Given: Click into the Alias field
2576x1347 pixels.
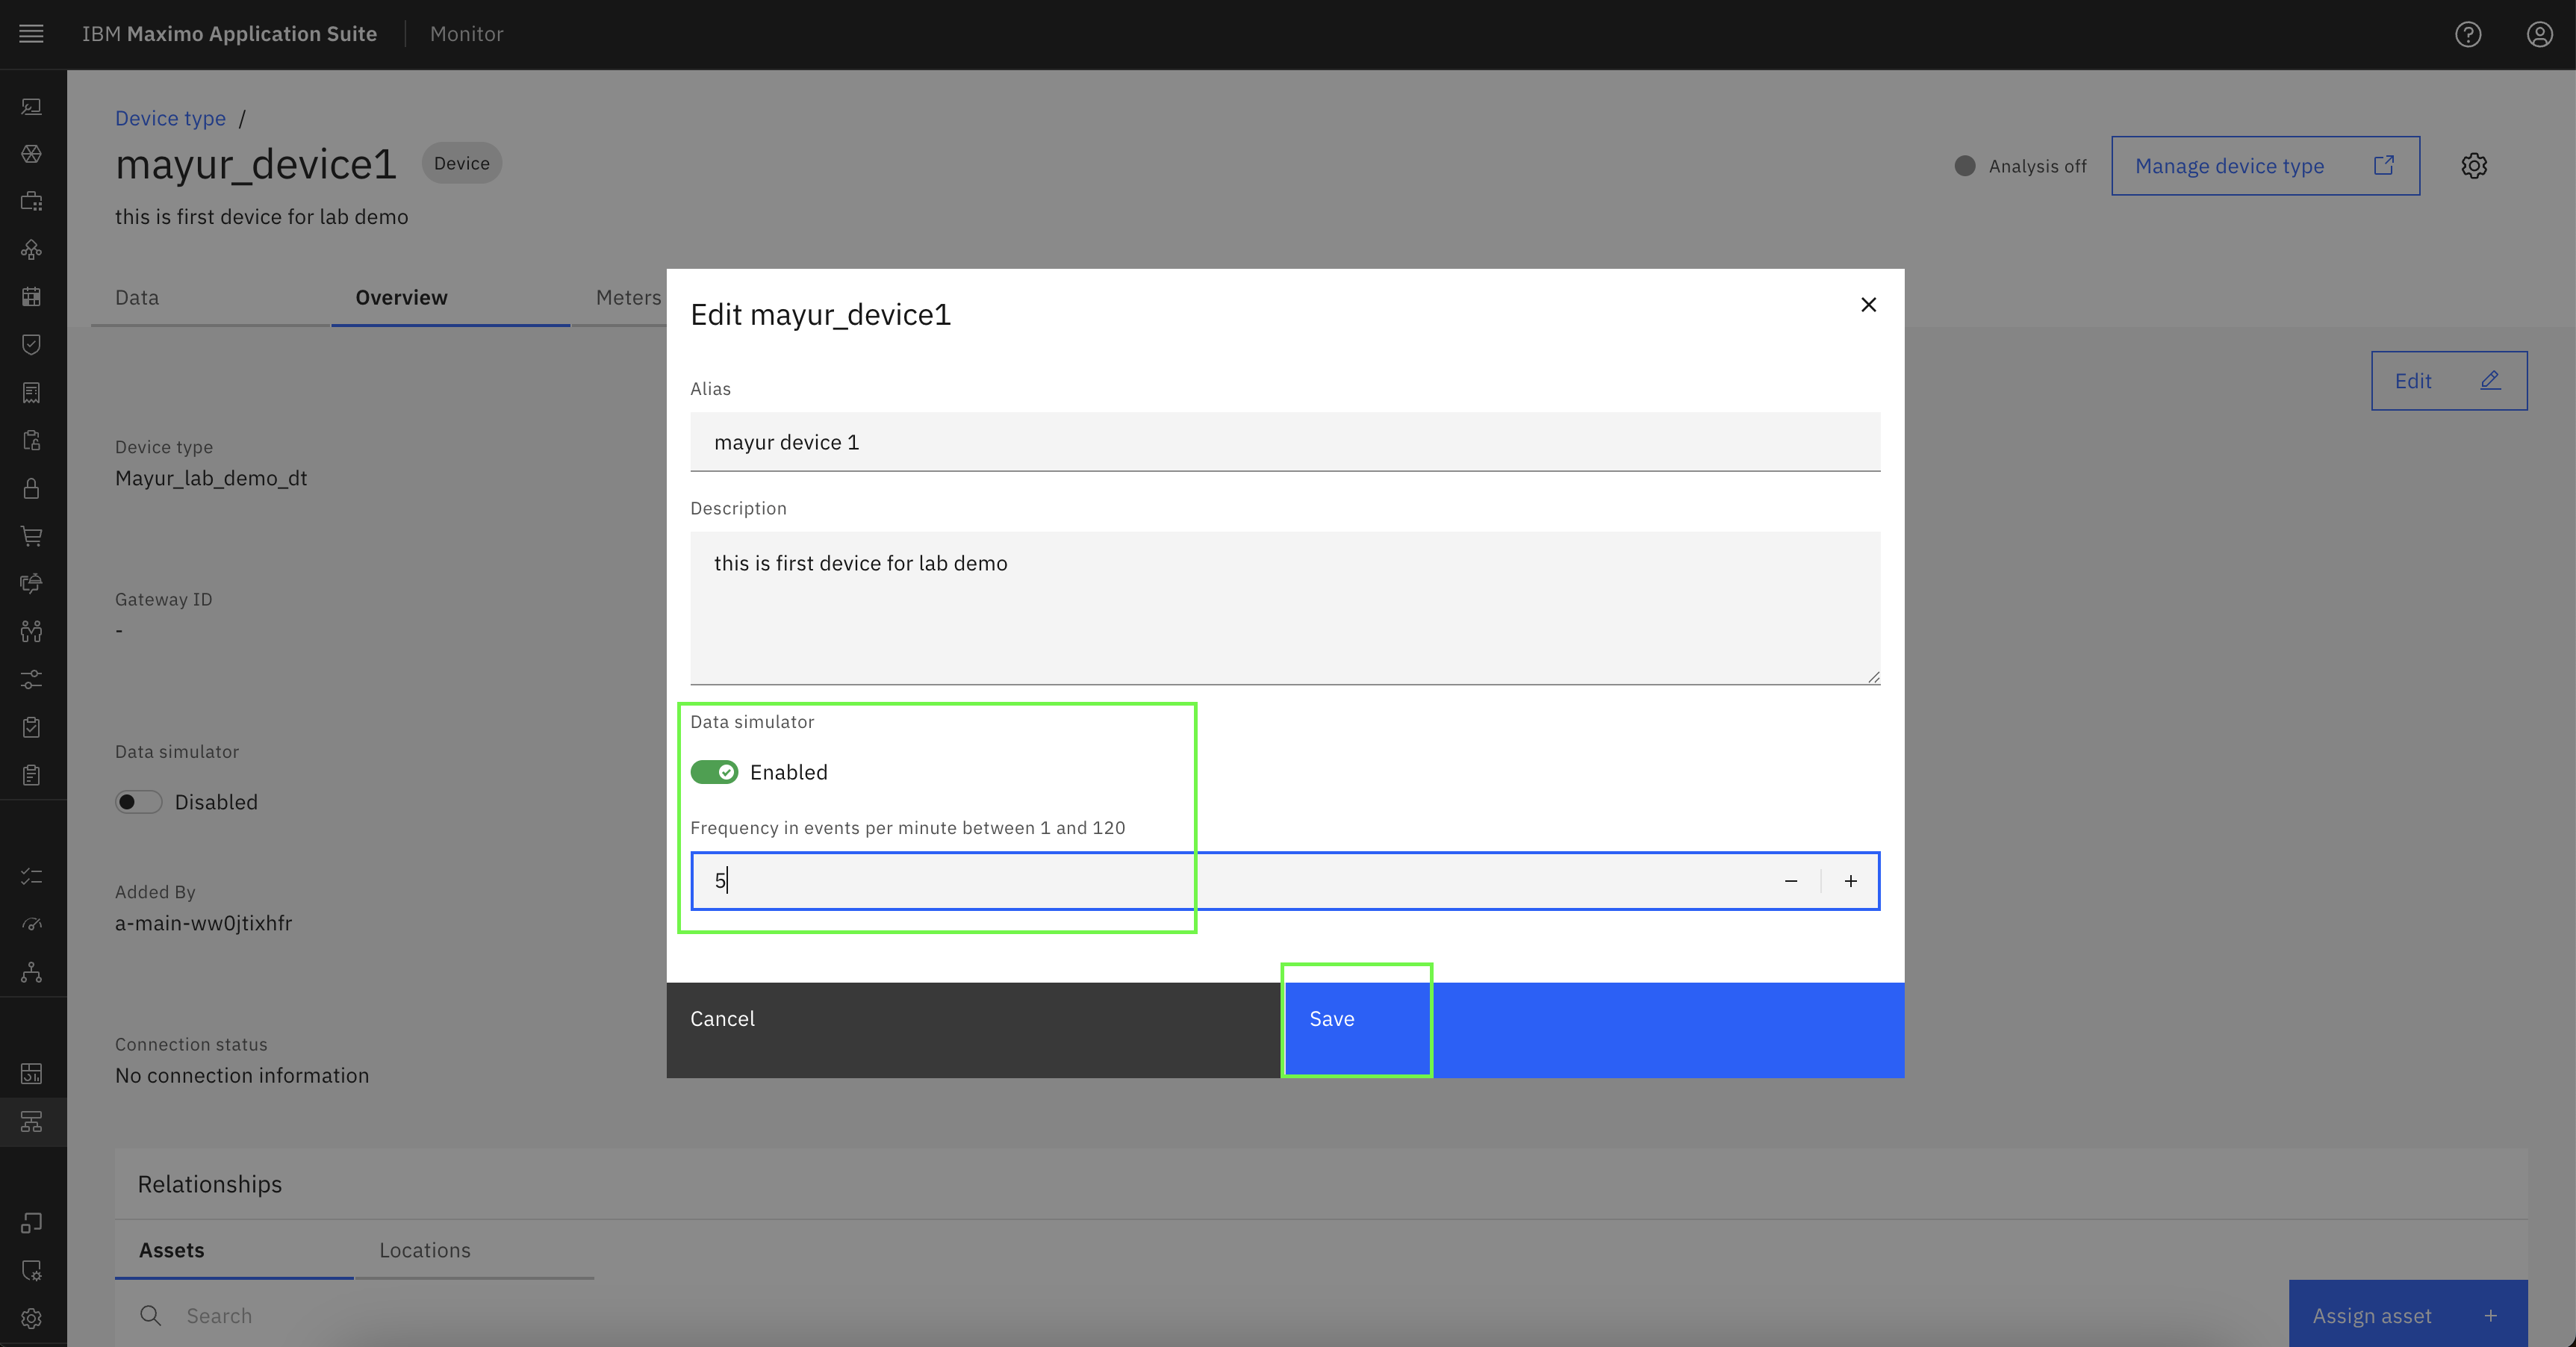Looking at the screenshot, I should [x=1285, y=442].
